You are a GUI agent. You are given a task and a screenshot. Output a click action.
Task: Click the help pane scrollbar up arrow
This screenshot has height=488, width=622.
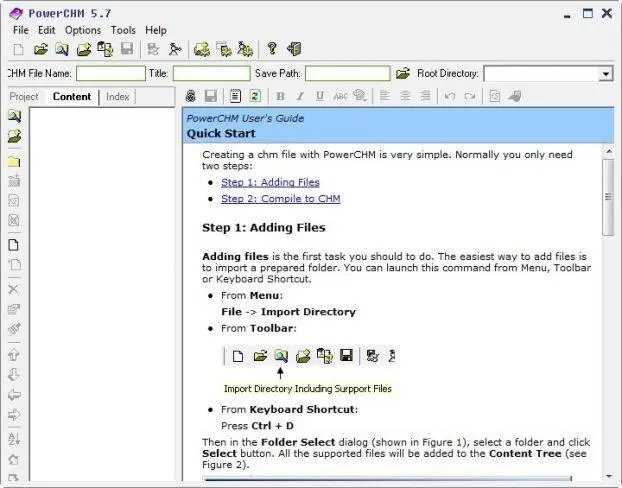pyautogui.click(x=608, y=152)
